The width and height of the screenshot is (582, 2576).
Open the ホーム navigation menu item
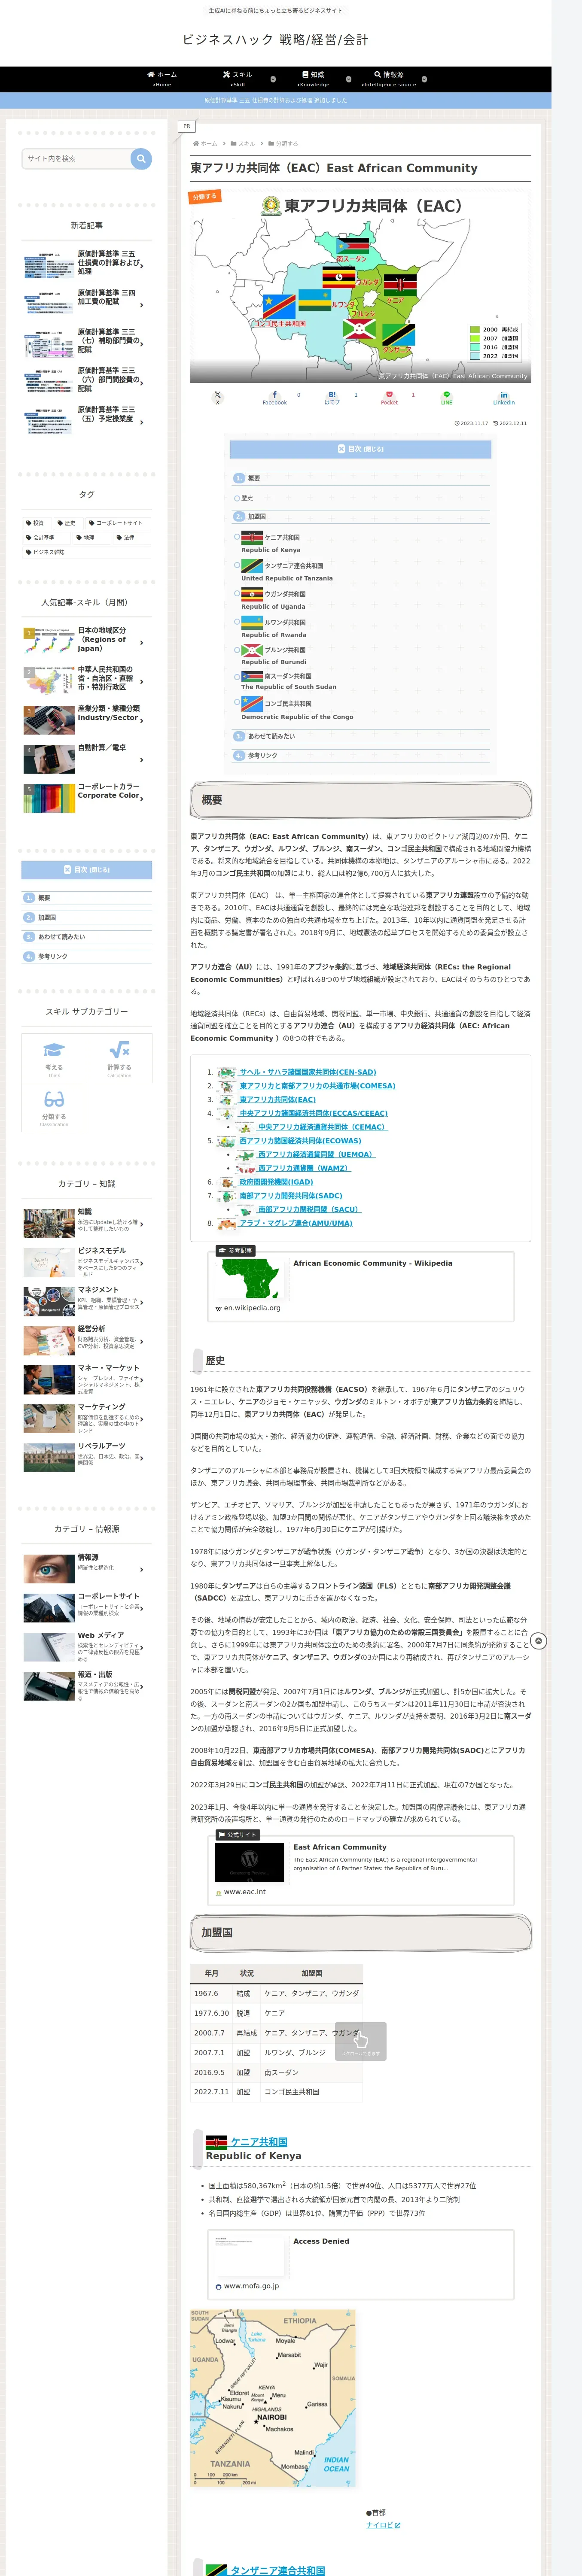click(162, 79)
